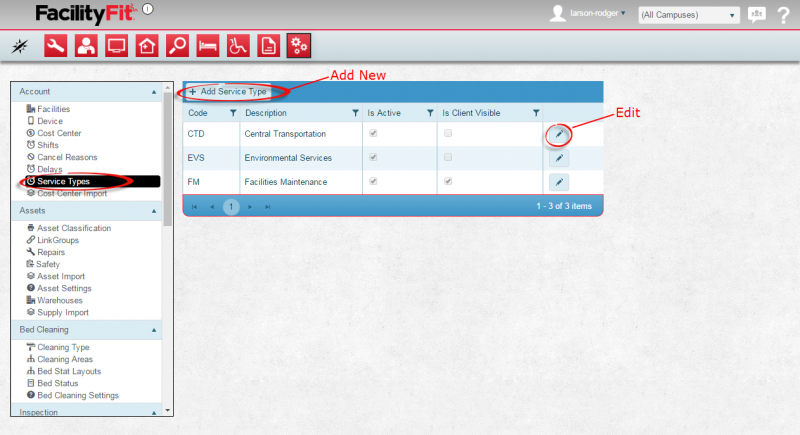Screen dimensions: 800x435
Task: Open the magnifier search module icon
Action: click(x=178, y=46)
